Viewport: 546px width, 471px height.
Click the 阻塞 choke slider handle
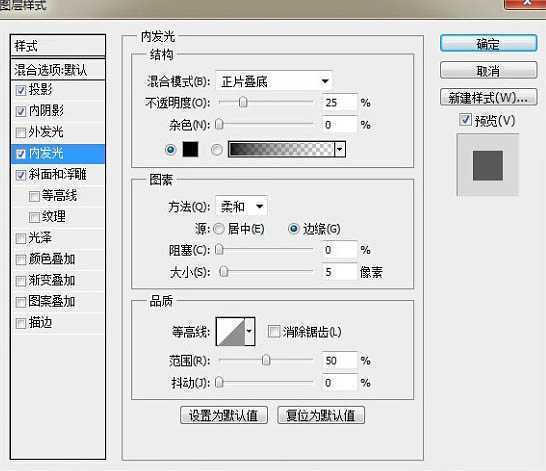219,250
